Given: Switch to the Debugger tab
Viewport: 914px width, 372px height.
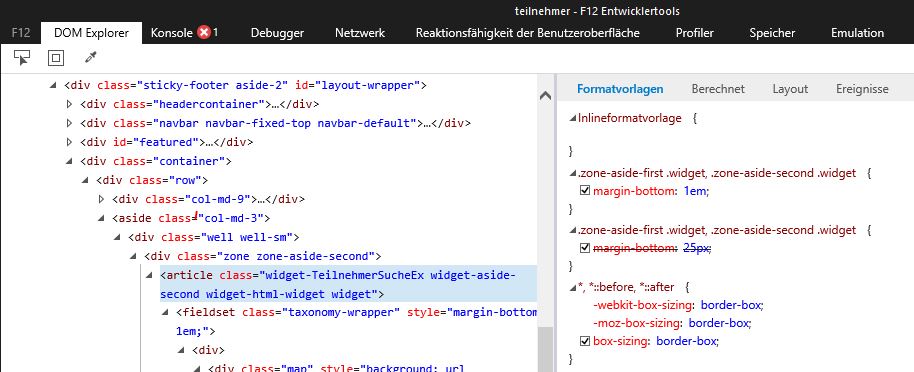Looking at the screenshot, I should pyautogui.click(x=277, y=33).
